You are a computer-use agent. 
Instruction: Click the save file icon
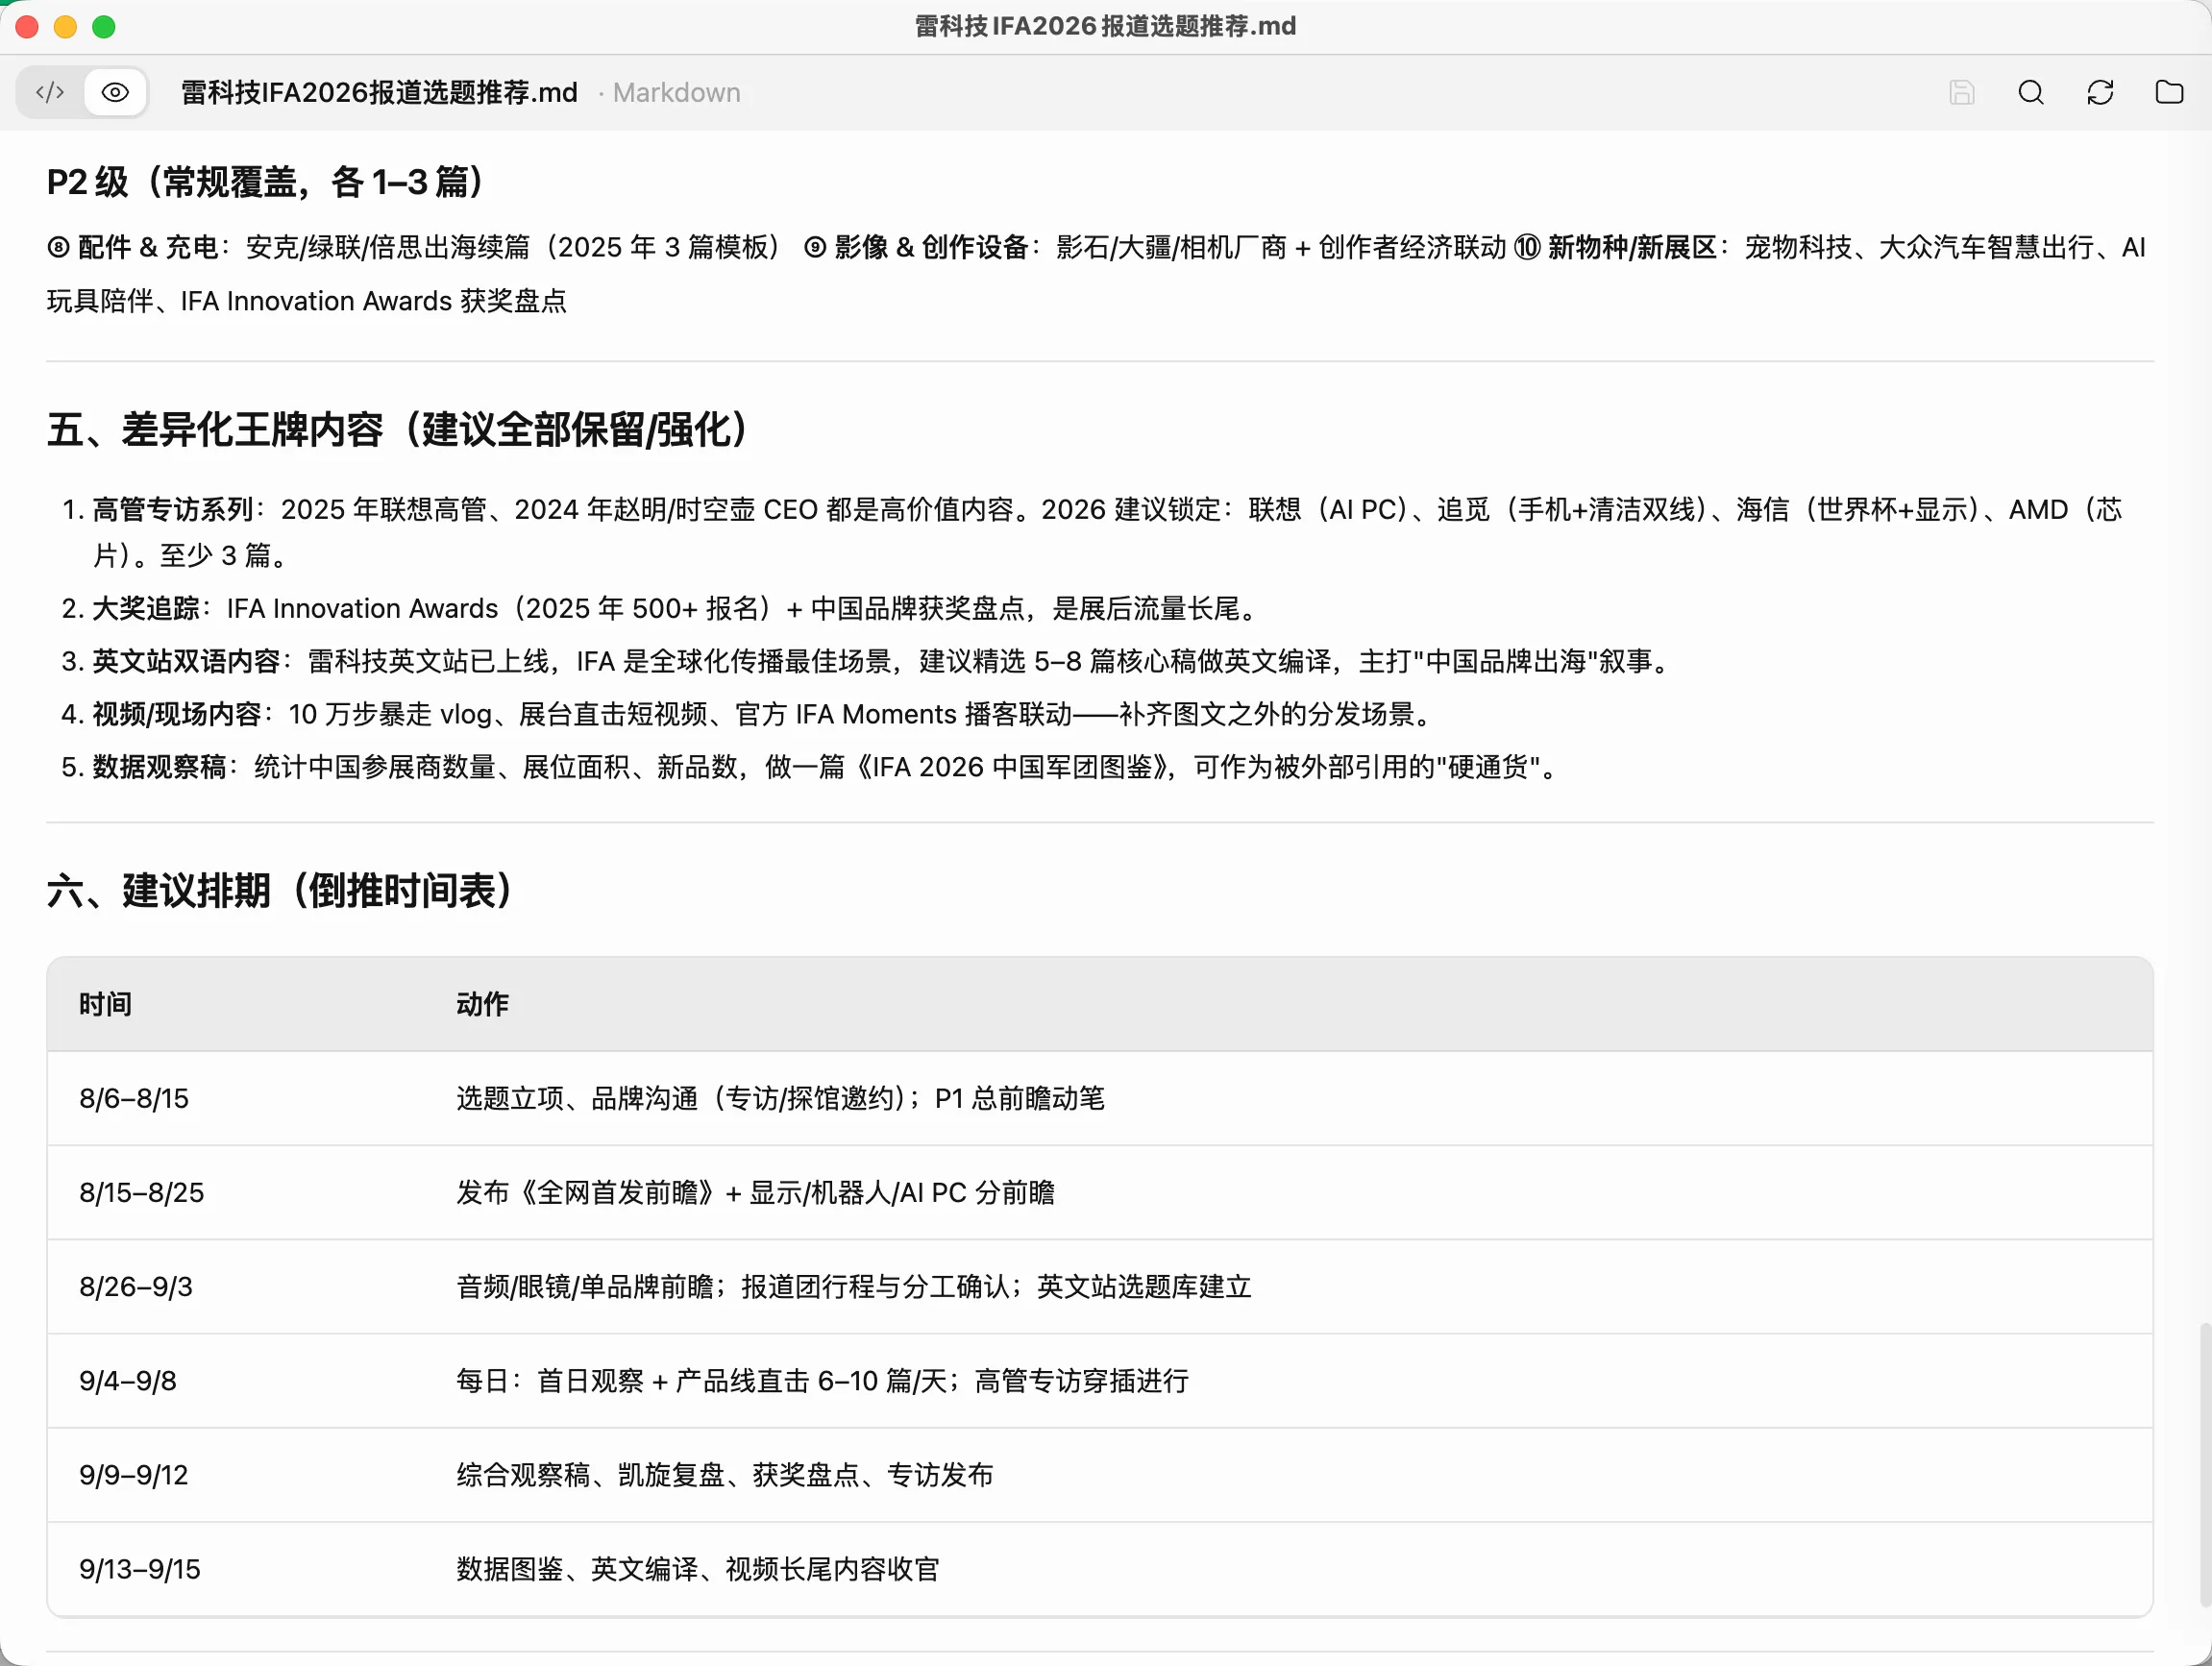click(1961, 93)
